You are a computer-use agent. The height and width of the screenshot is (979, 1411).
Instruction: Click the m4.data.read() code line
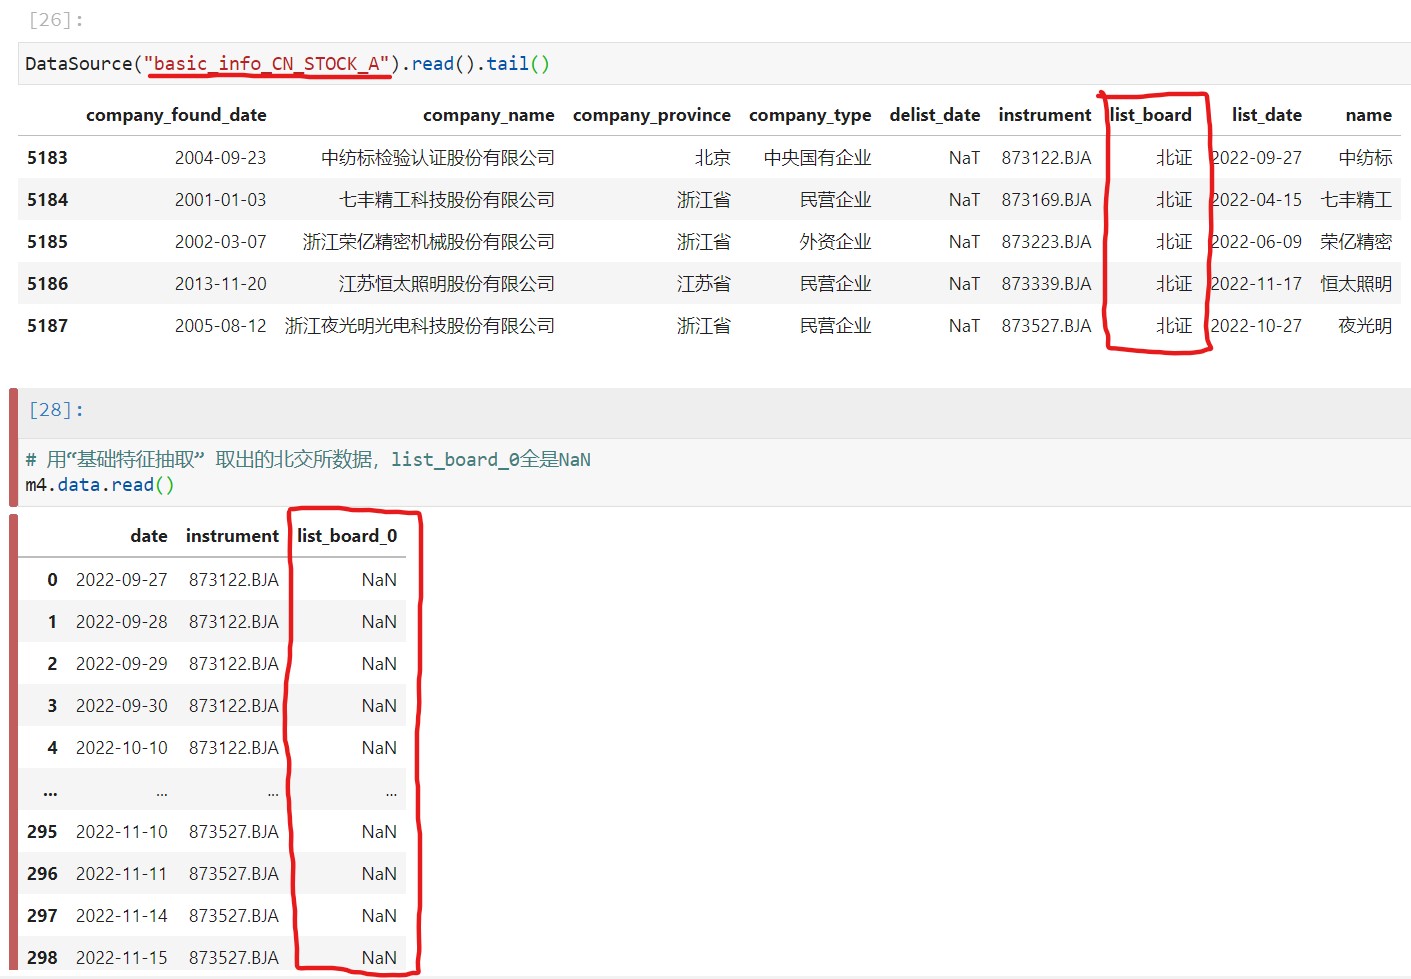[x=100, y=485]
